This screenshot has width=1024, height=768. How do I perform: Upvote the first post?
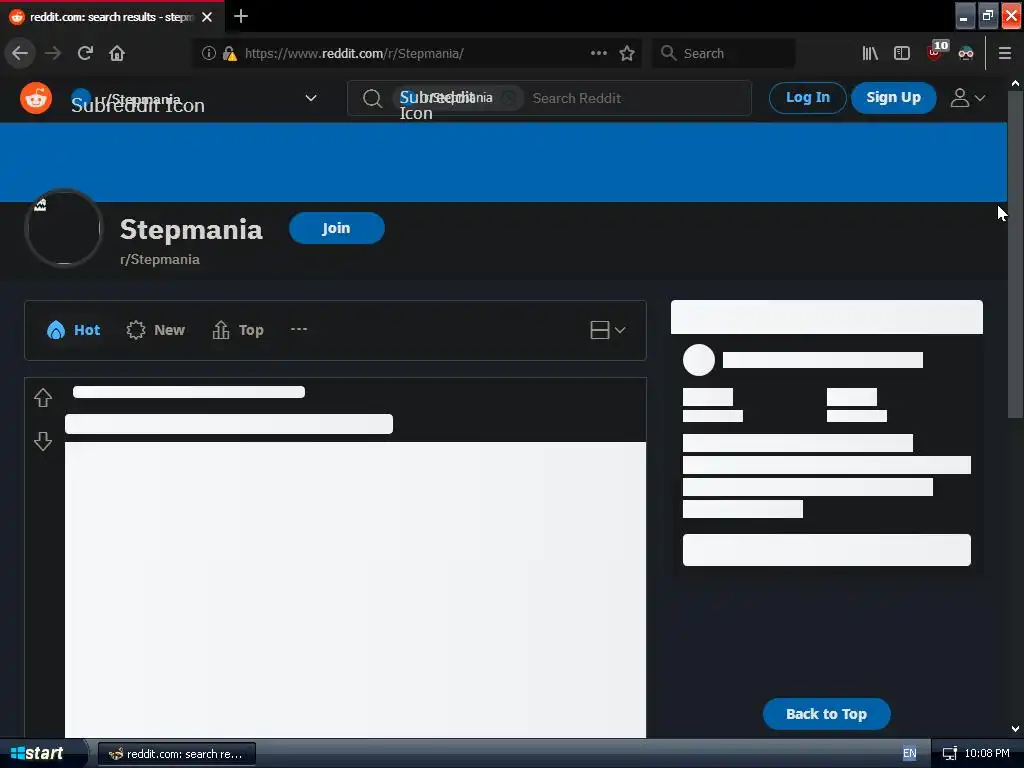(43, 398)
